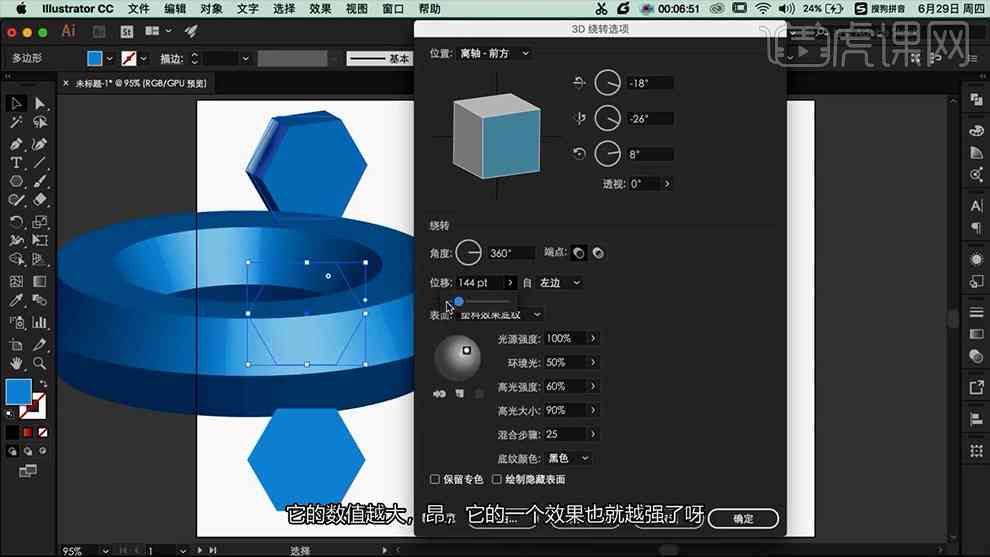Click the X-axis rotation dial (-18°)
The image size is (990, 557).
607,83
